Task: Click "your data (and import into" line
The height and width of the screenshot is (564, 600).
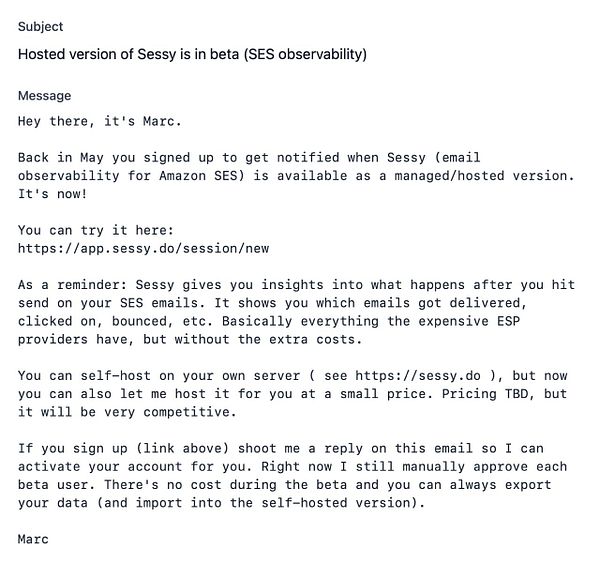Action: click(221, 503)
